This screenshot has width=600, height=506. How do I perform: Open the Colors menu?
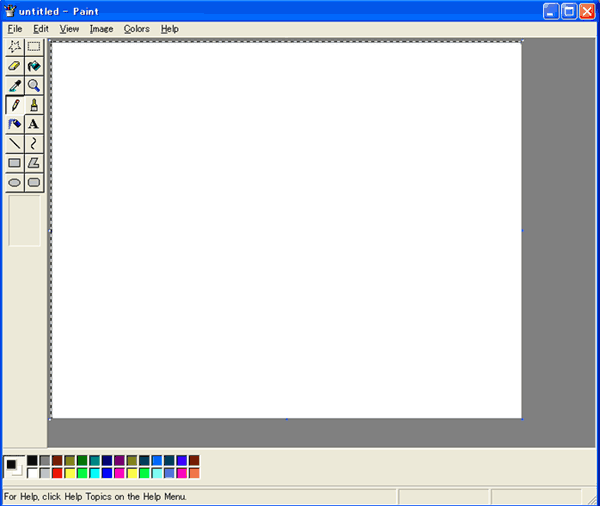coord(137,29)
